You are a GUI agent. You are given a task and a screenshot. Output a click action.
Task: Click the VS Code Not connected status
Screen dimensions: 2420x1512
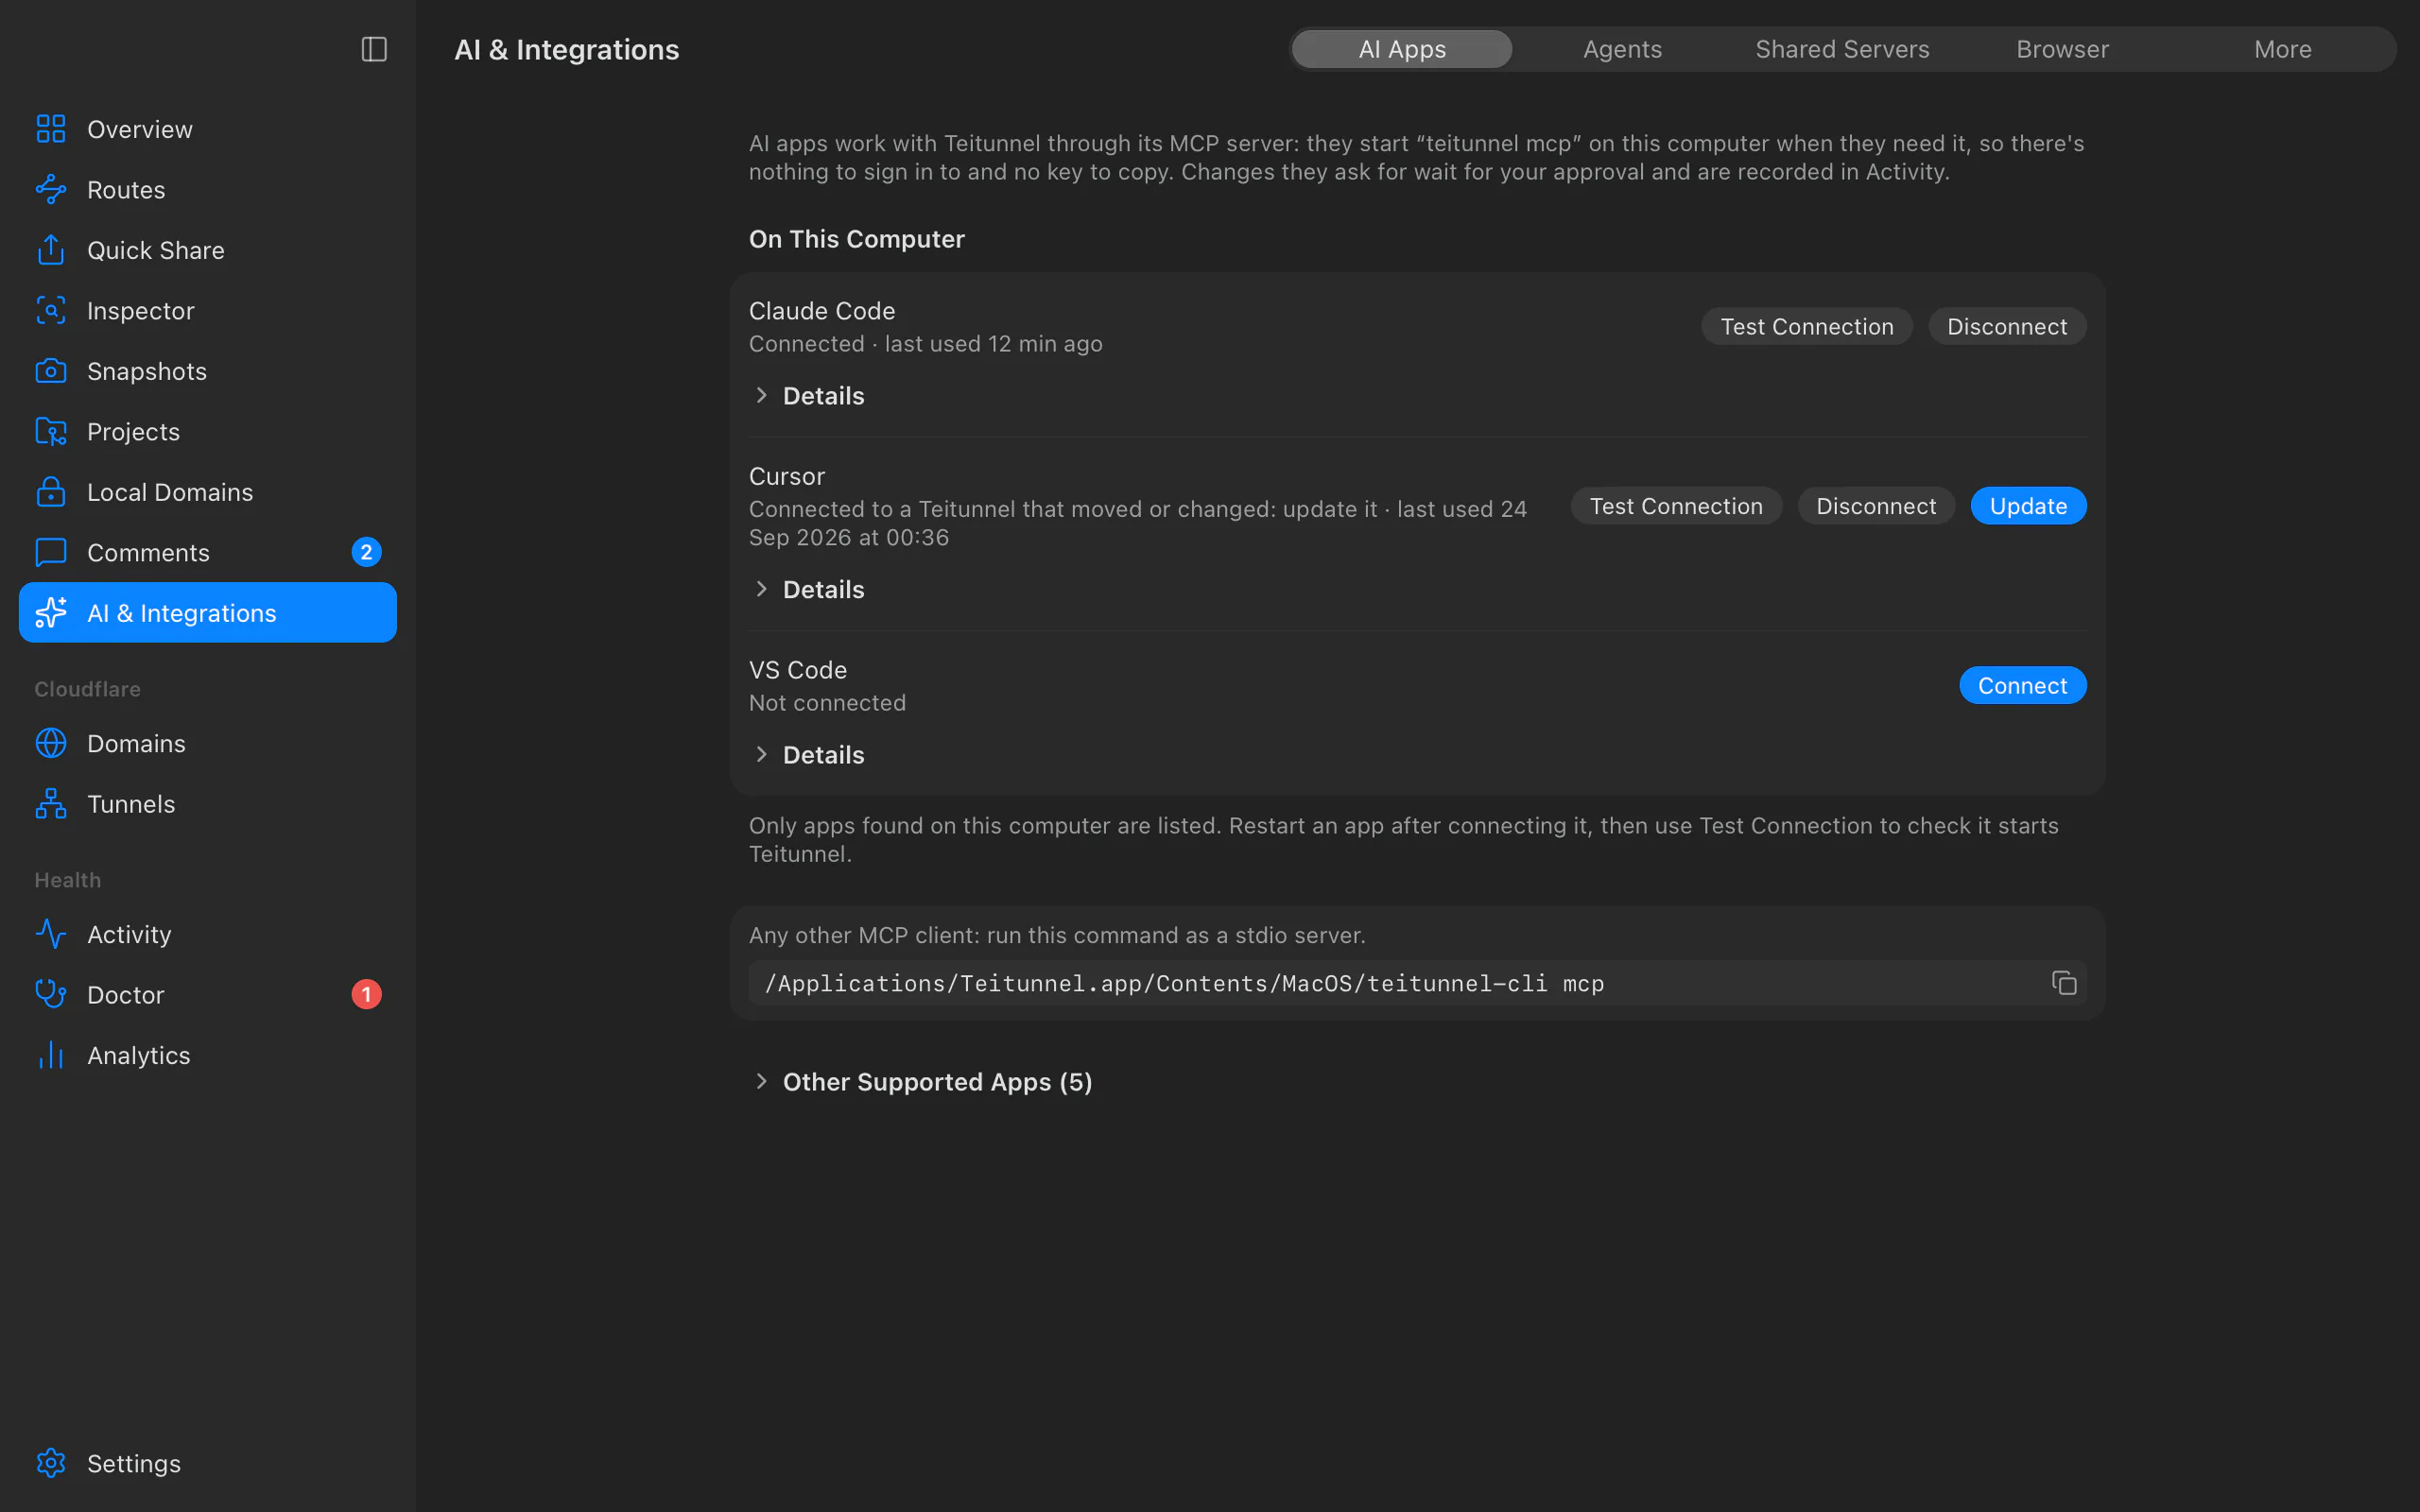[x=827, y=703]
